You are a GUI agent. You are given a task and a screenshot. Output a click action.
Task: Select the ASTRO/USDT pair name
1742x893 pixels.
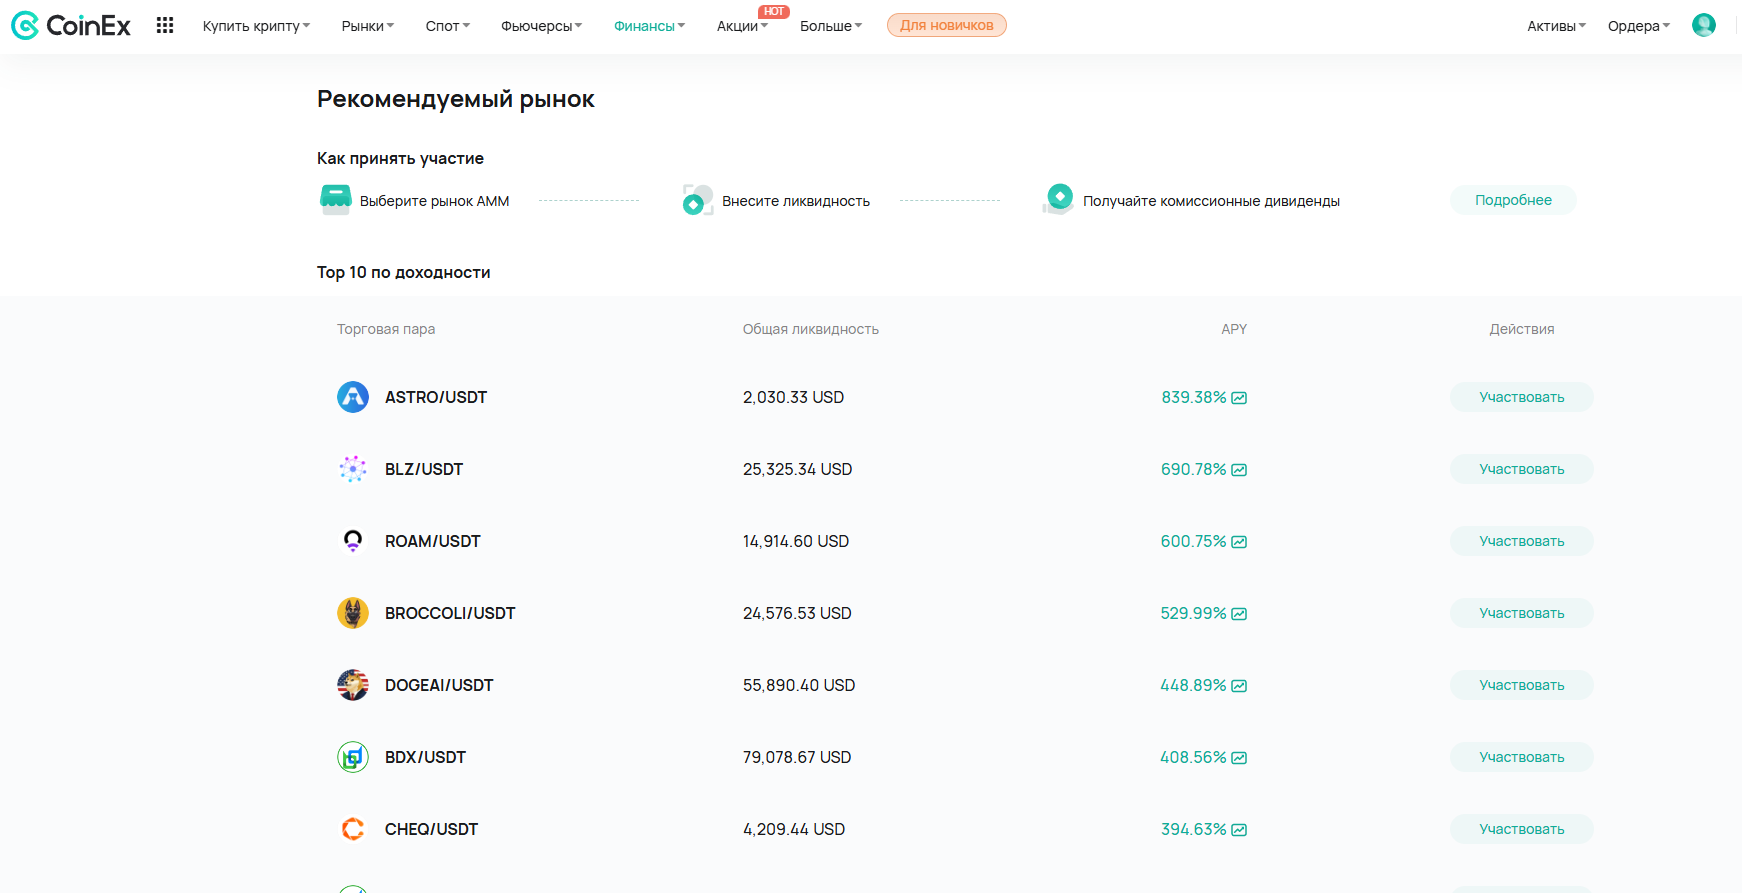click(436, 397)
